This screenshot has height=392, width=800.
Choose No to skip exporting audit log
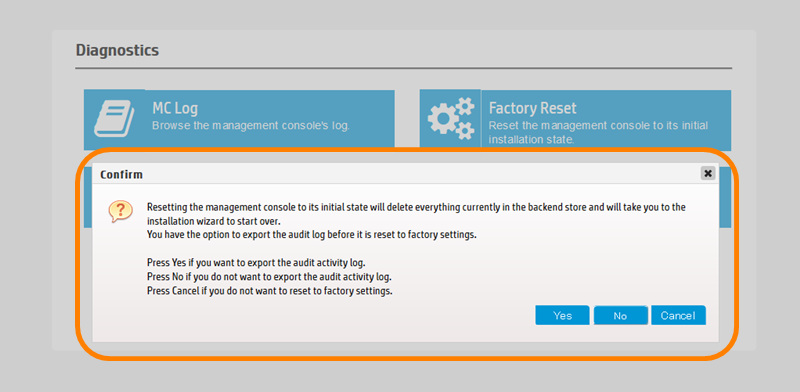pos(620,315)
